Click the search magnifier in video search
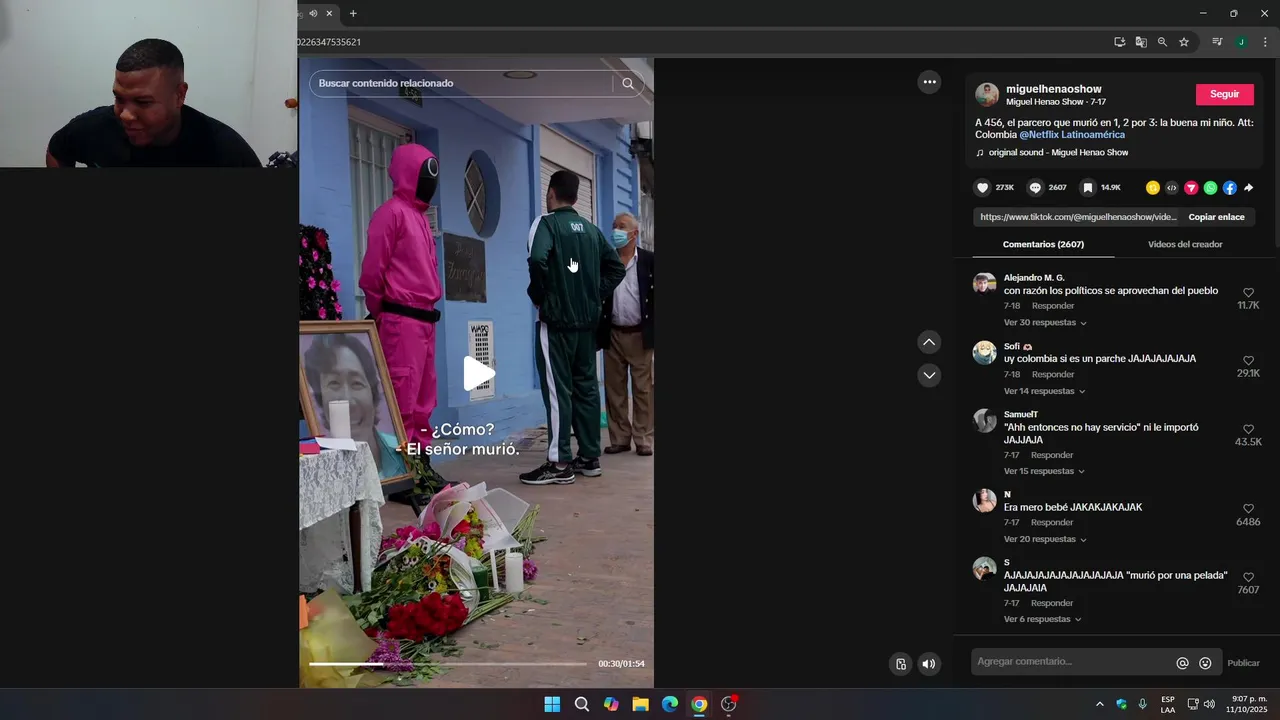The image size is (1280, 720). point(628,83)
